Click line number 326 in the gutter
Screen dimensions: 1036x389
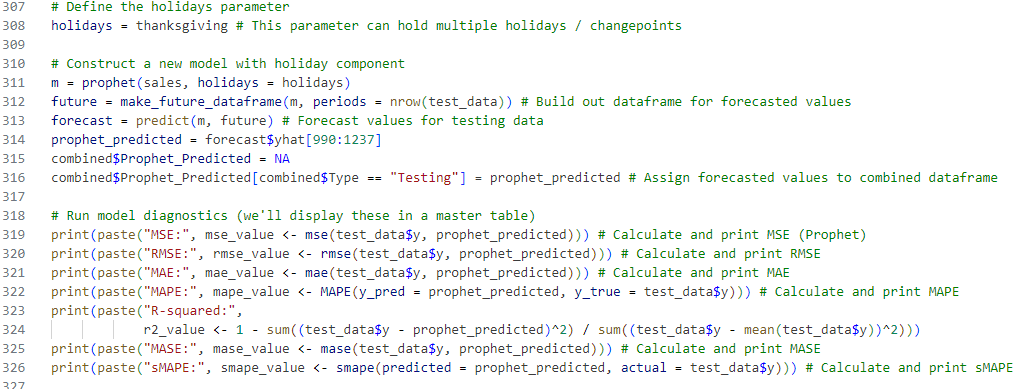tap(15, 367)
